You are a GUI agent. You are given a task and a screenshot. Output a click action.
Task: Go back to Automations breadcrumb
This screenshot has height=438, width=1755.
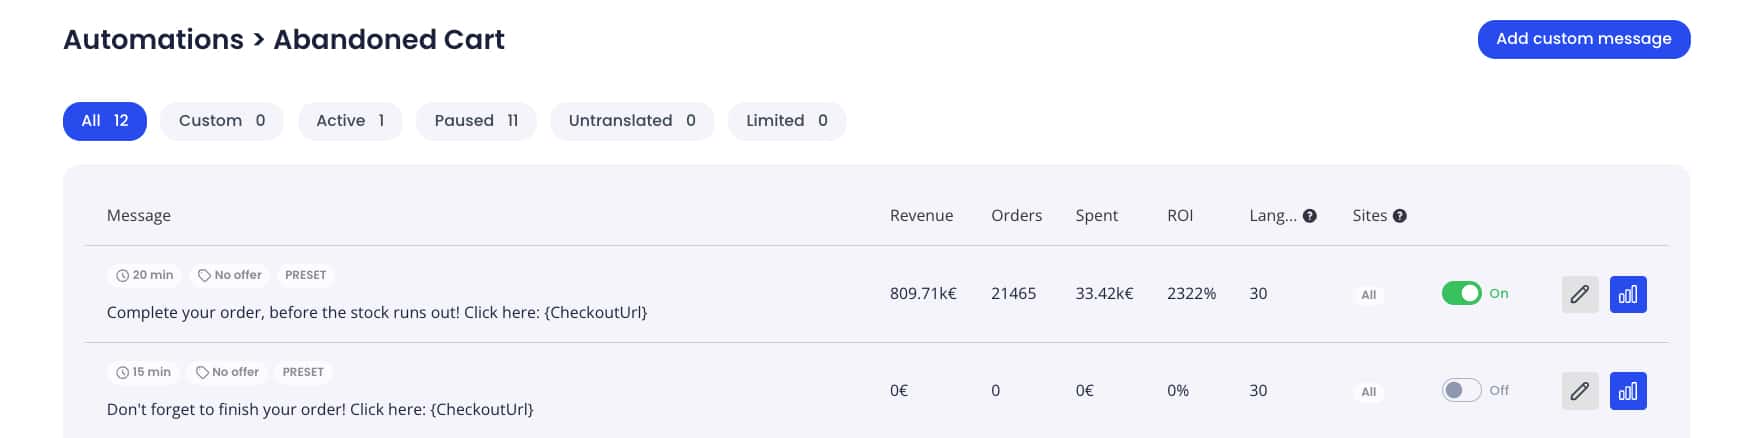153,39
